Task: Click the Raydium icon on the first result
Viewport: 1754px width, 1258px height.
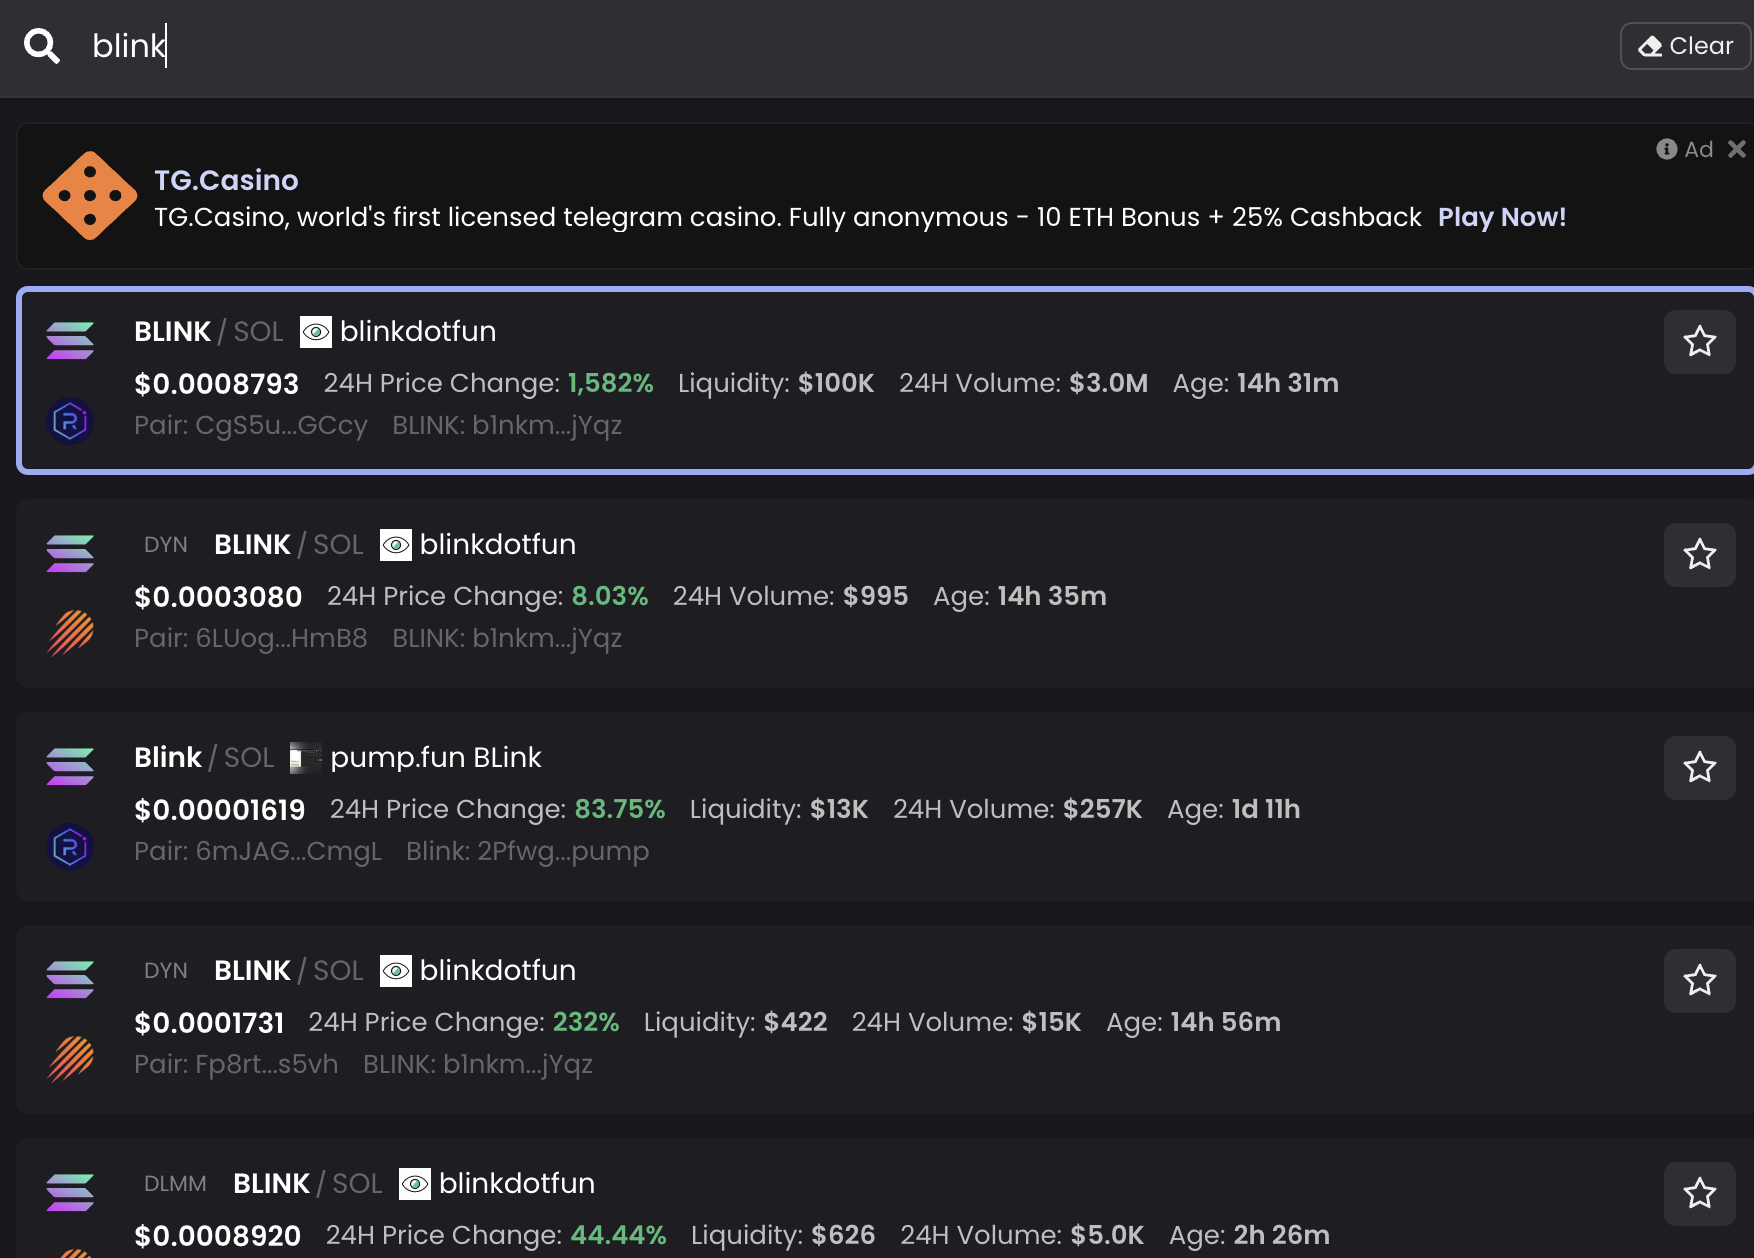Action: (x=70, y=421)
